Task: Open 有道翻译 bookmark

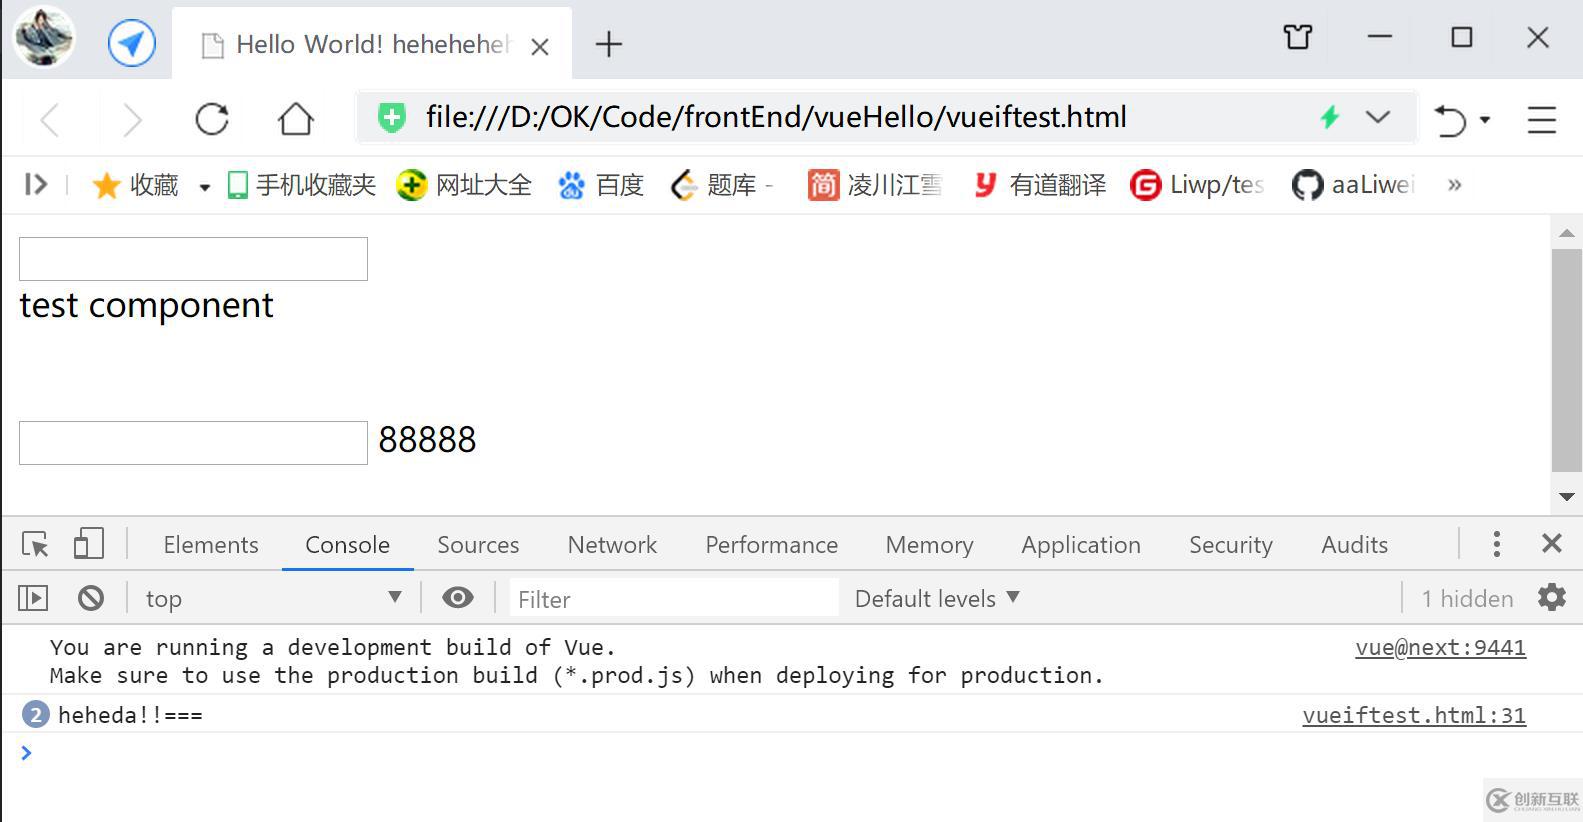Action: pyautogui.click(x=1040, y=185)
